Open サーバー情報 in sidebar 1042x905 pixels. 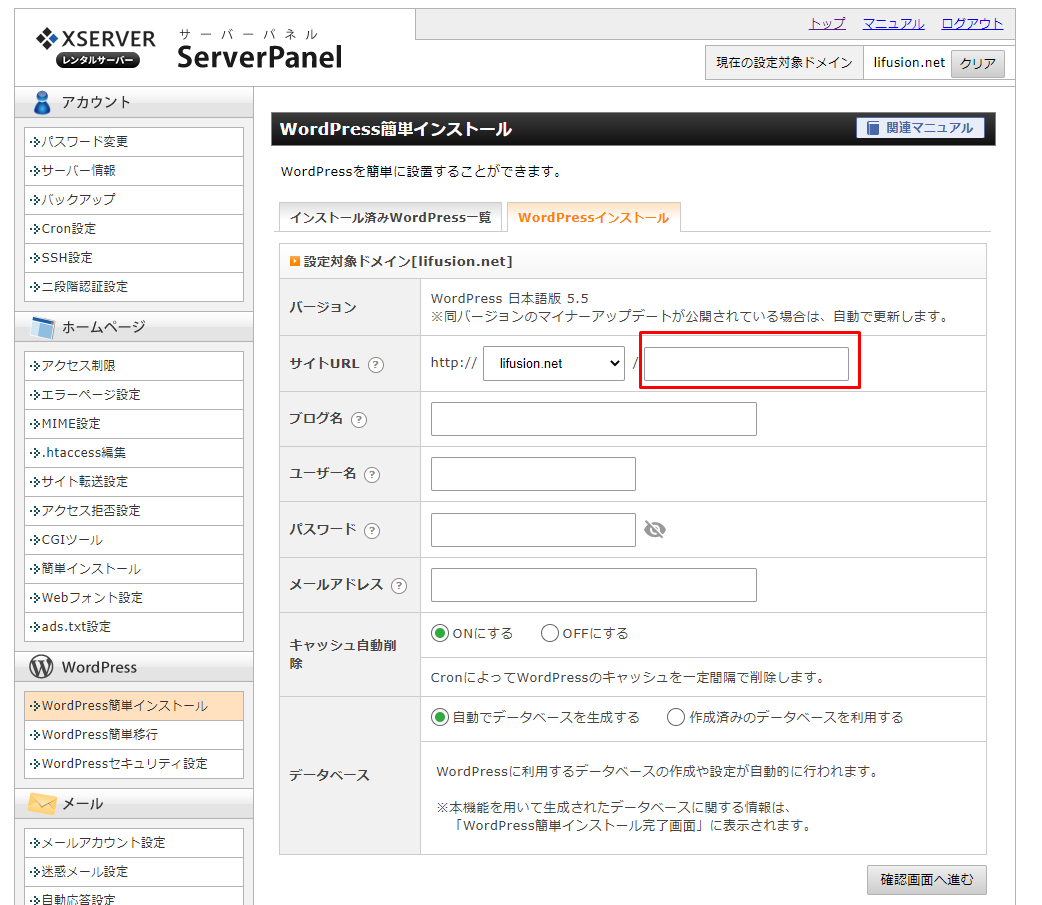click(x=134, y=171)
